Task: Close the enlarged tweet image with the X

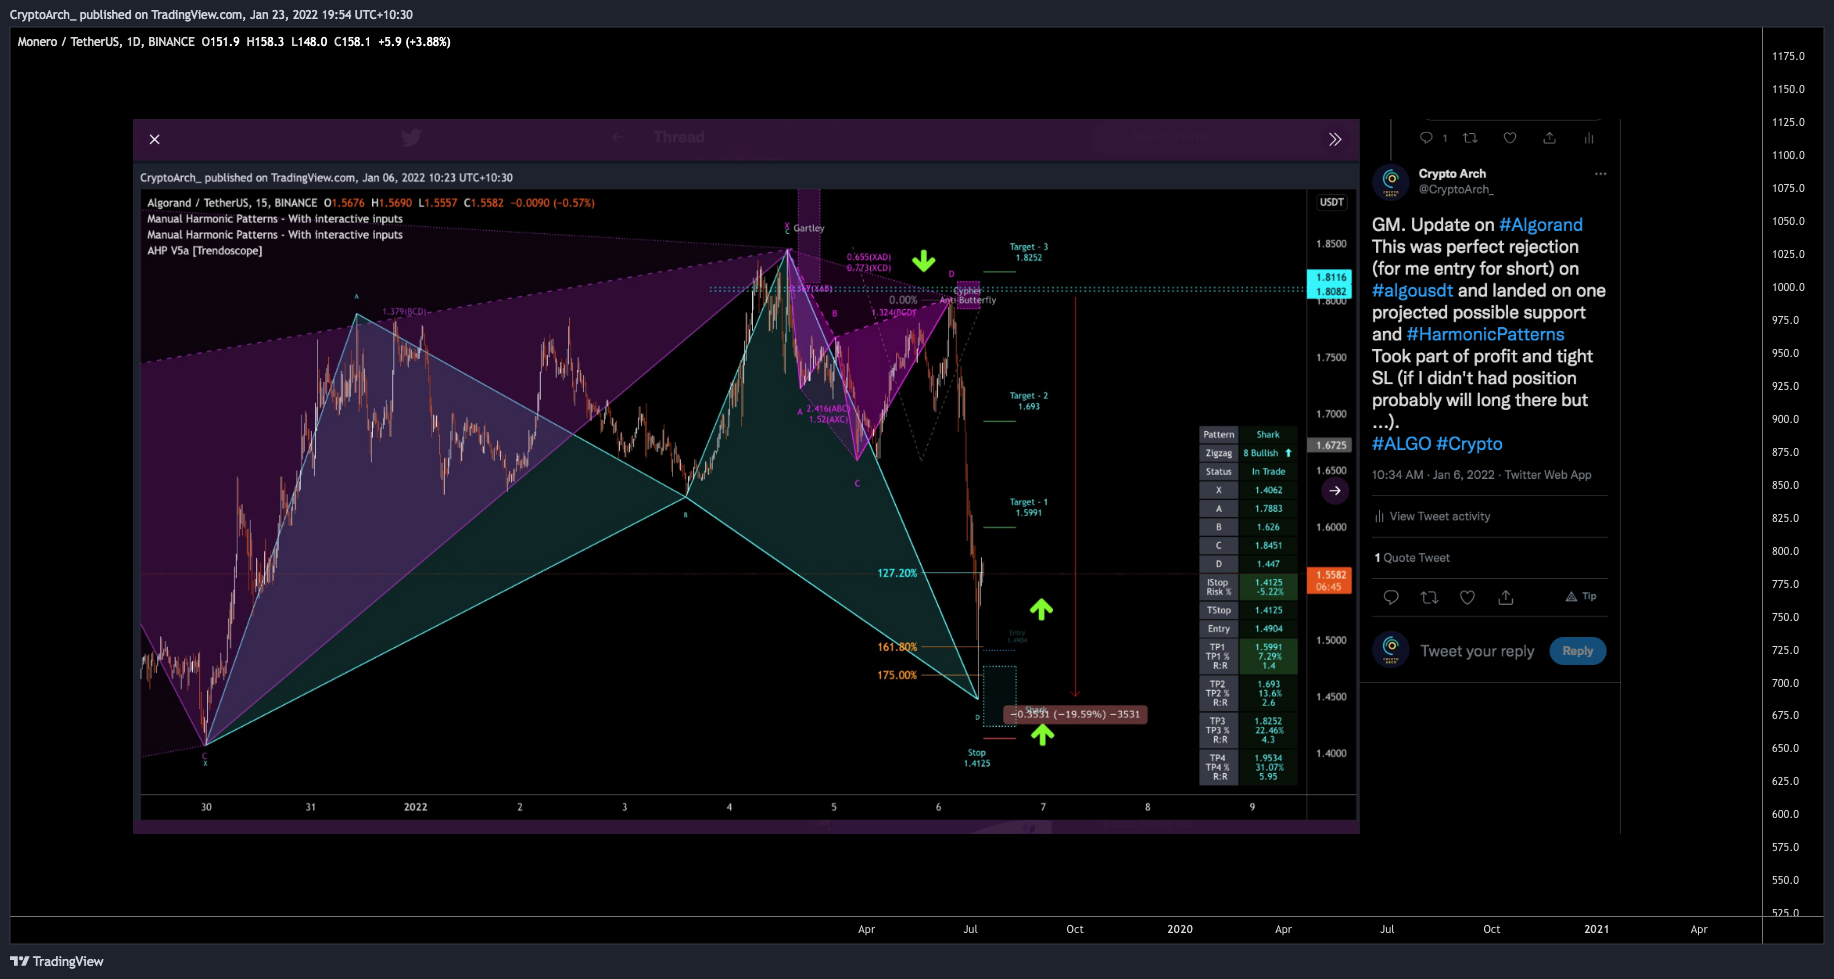Action: [154, 139]
